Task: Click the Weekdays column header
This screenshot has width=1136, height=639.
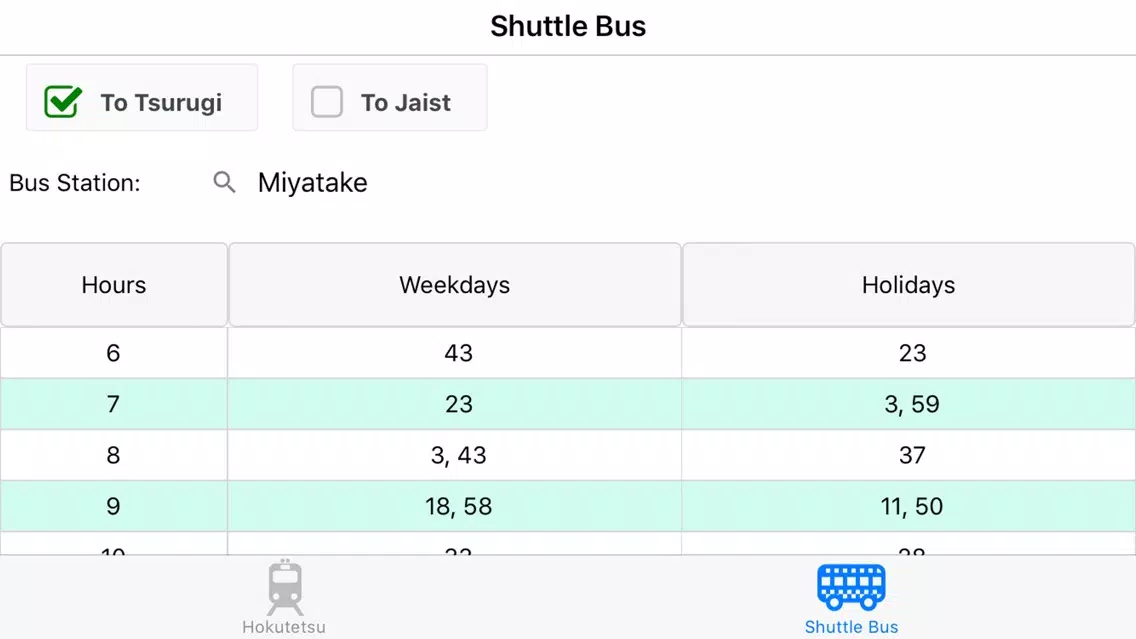Action: 455,285
